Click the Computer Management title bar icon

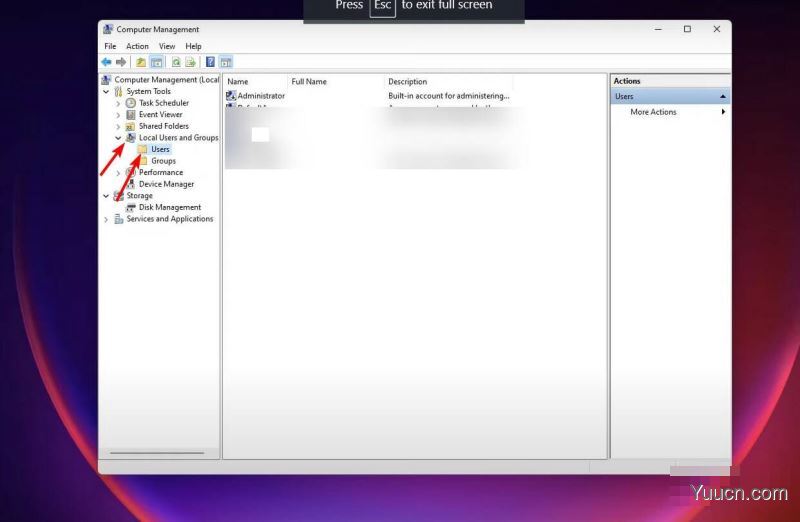pyautogui.click(x=108, y=29)
